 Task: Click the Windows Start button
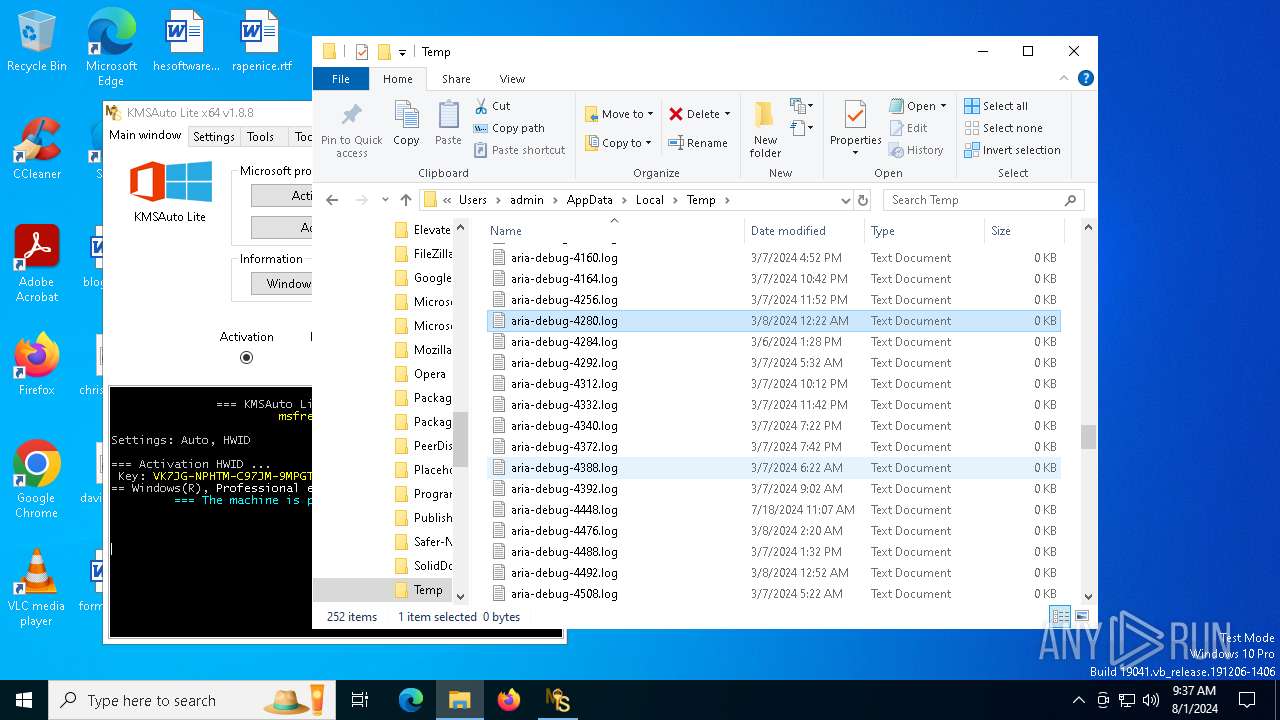[24, 700]
